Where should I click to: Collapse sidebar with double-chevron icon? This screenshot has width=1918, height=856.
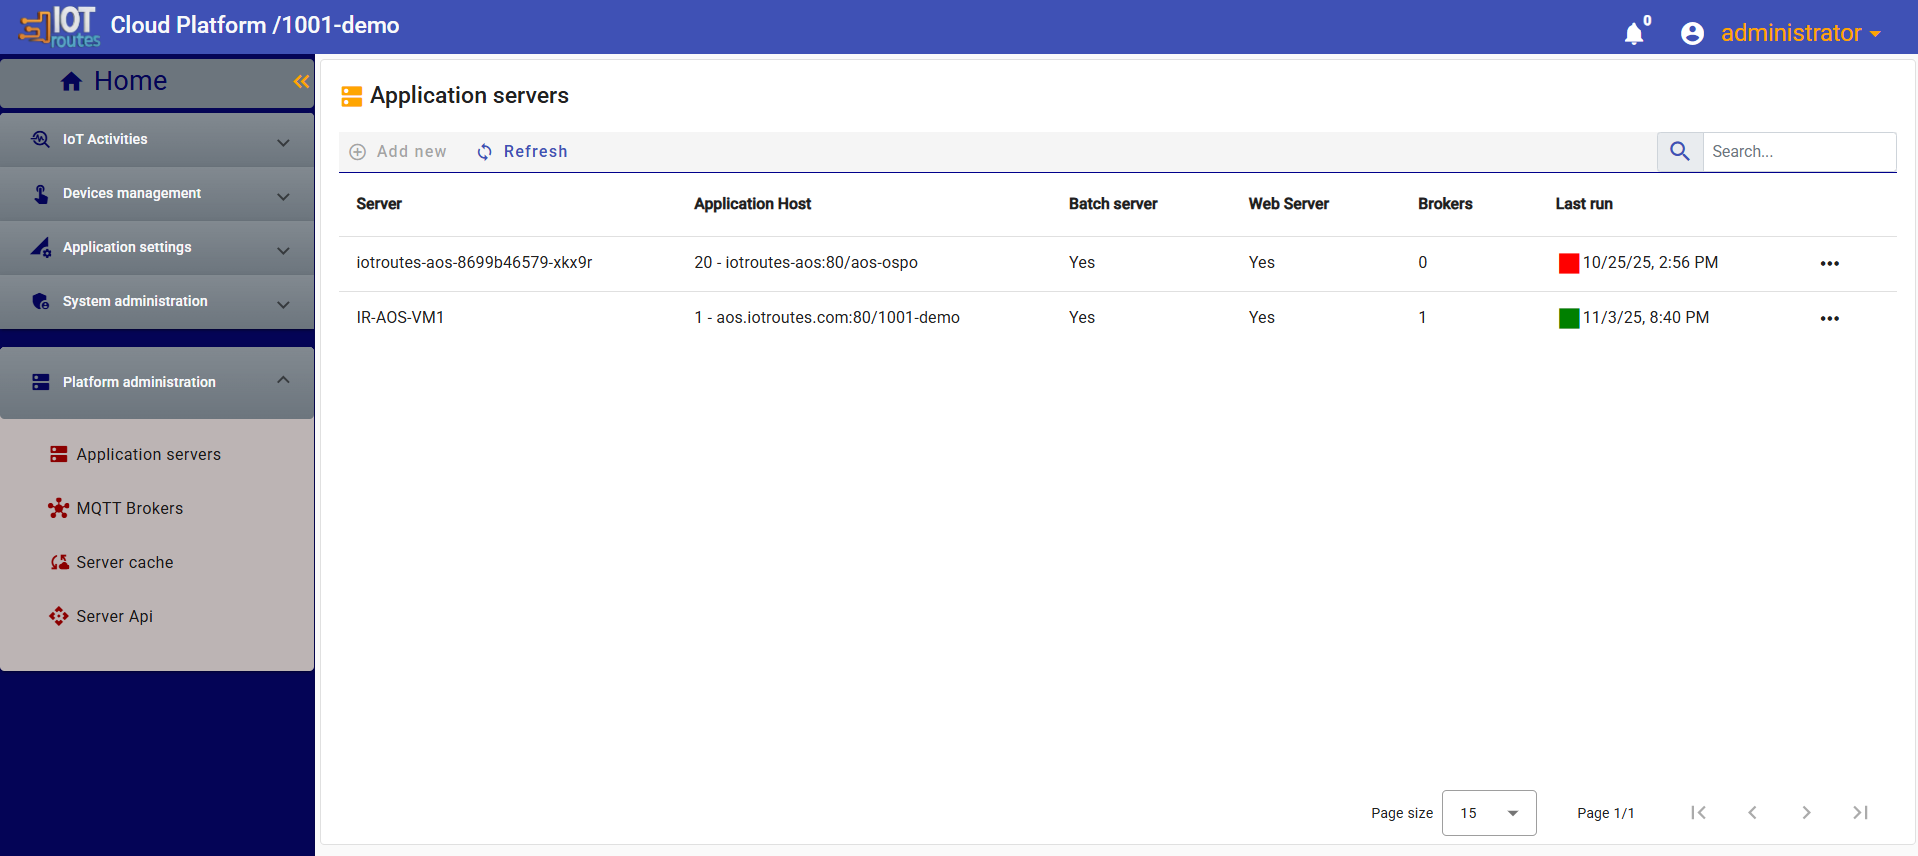(x=301, y=81)
